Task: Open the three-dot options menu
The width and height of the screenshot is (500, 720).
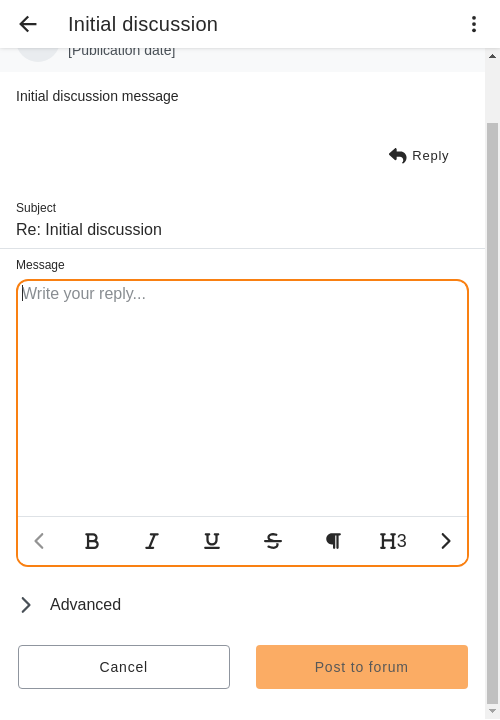Action: point(474,24)
